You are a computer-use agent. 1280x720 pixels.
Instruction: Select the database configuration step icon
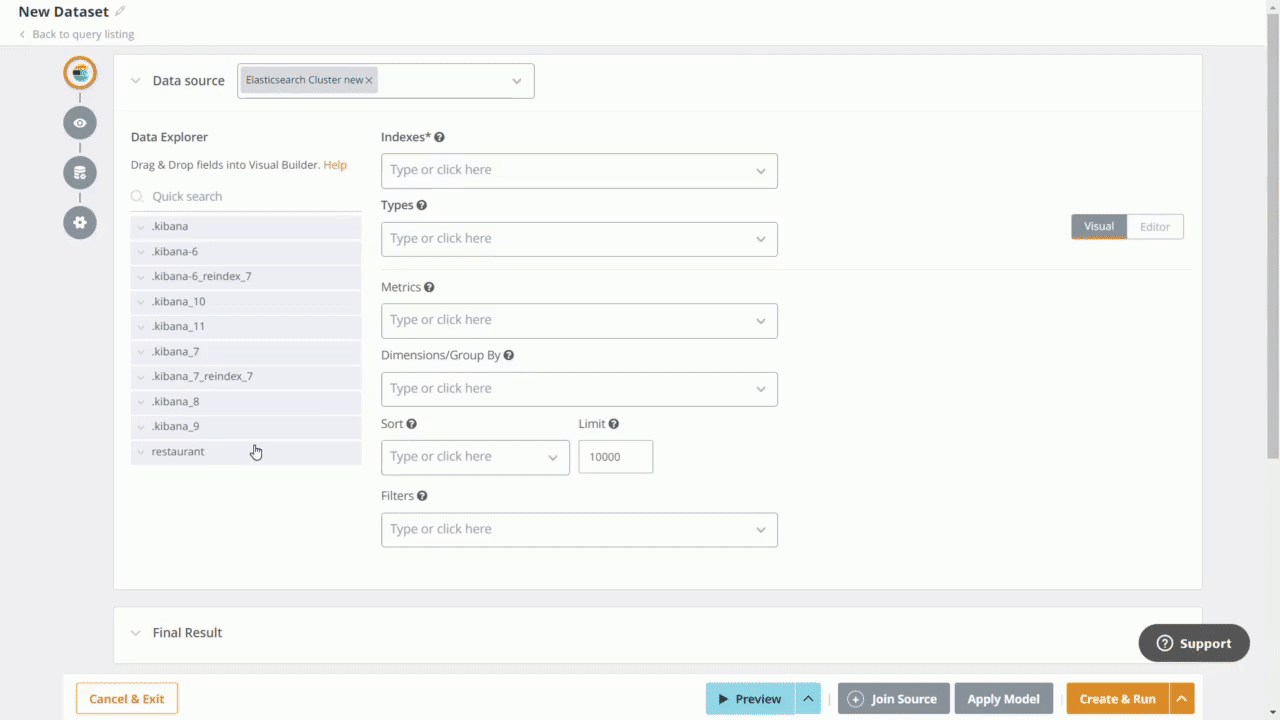[x=79, y=172]
